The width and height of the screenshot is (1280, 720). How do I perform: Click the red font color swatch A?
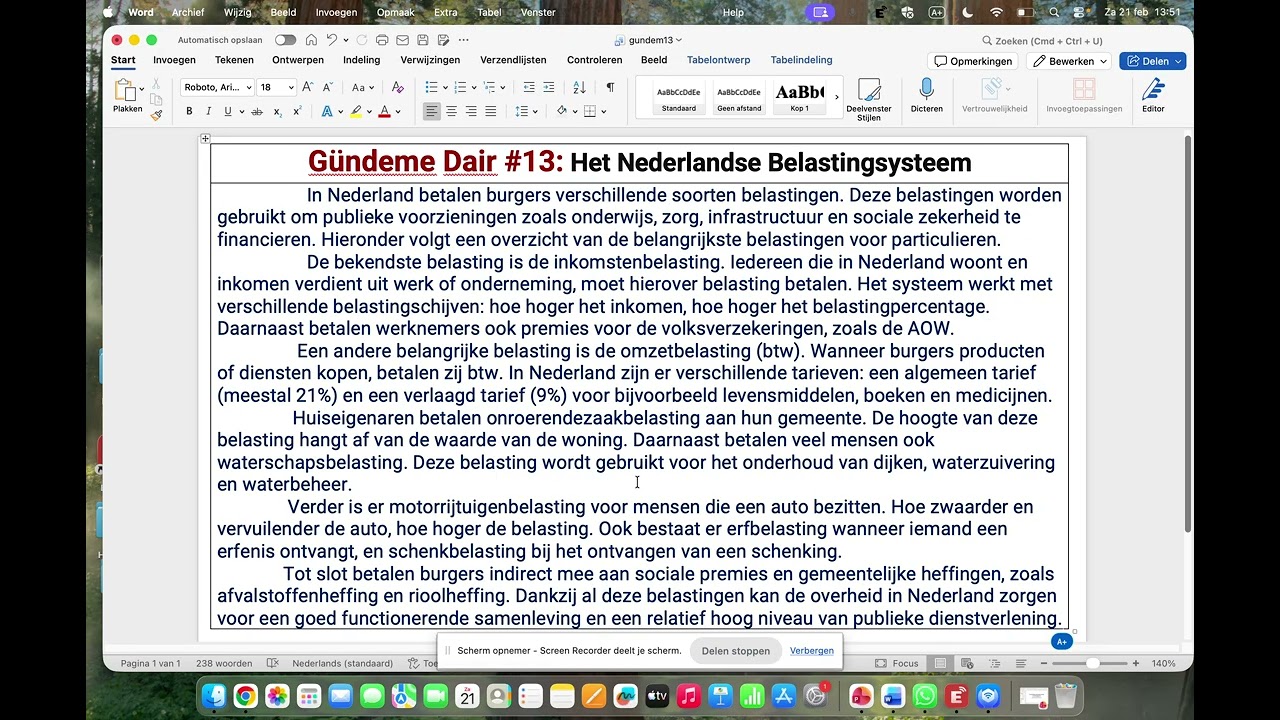[384, 111]
